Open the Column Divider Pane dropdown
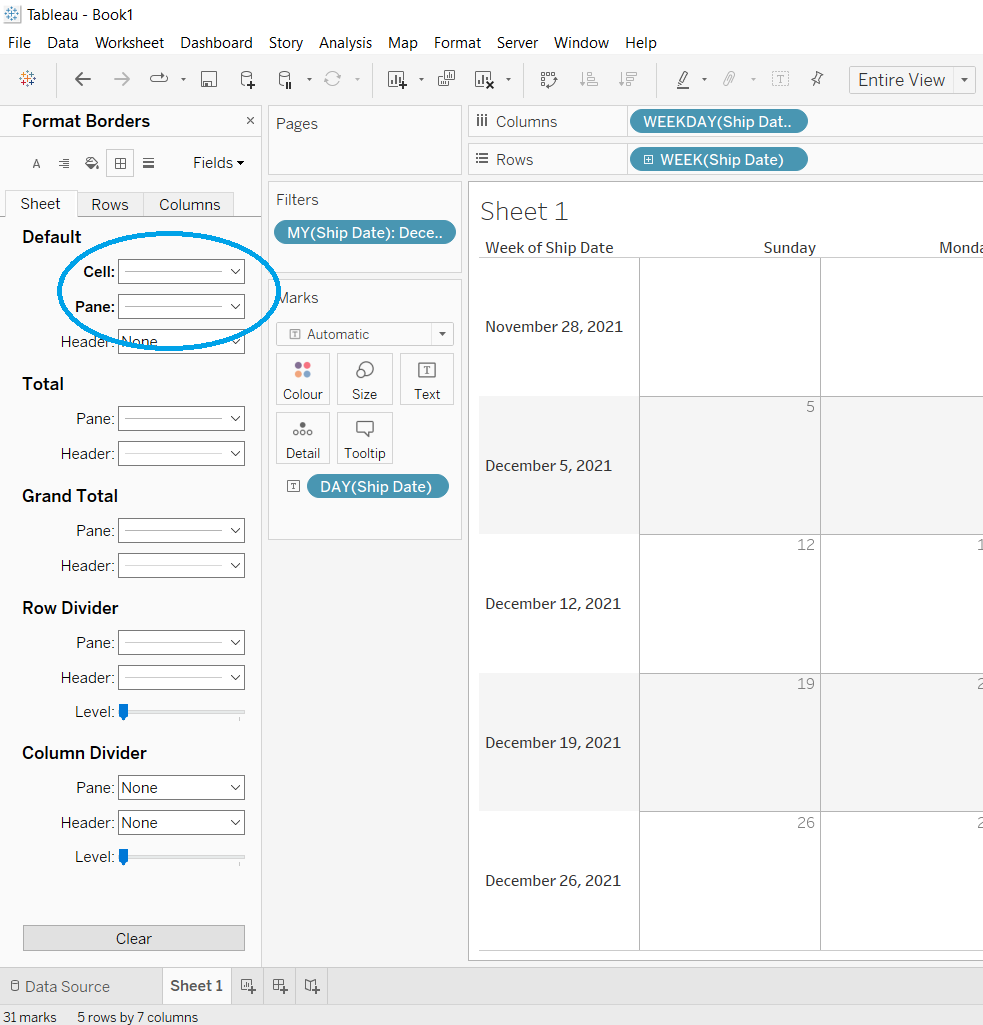This screenshot has width=983, height=1025. click(x=181, y=787)
